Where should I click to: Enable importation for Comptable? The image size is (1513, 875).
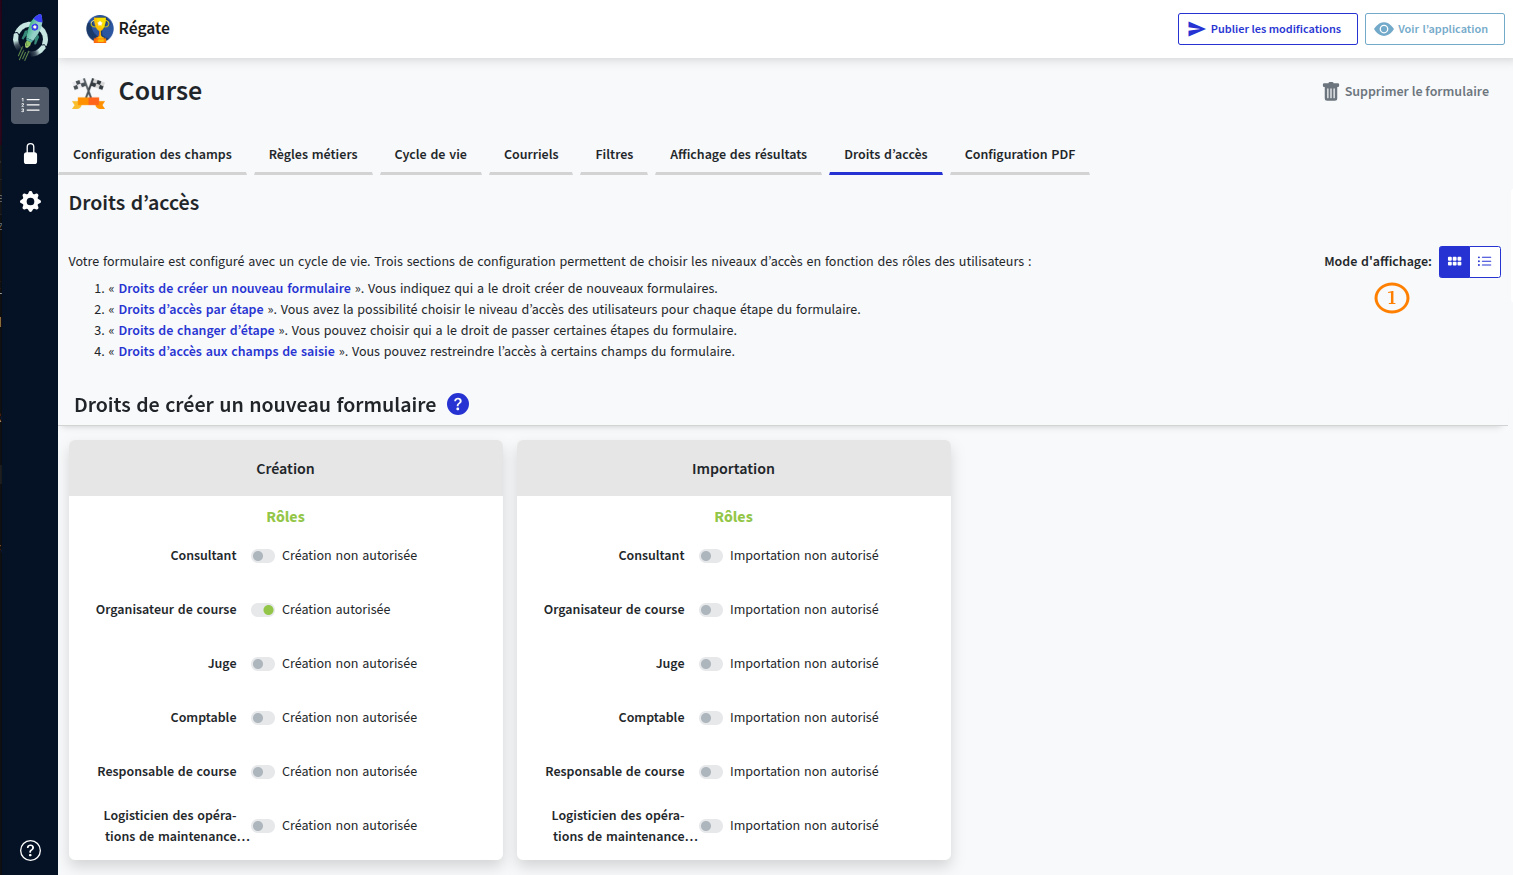711,717
